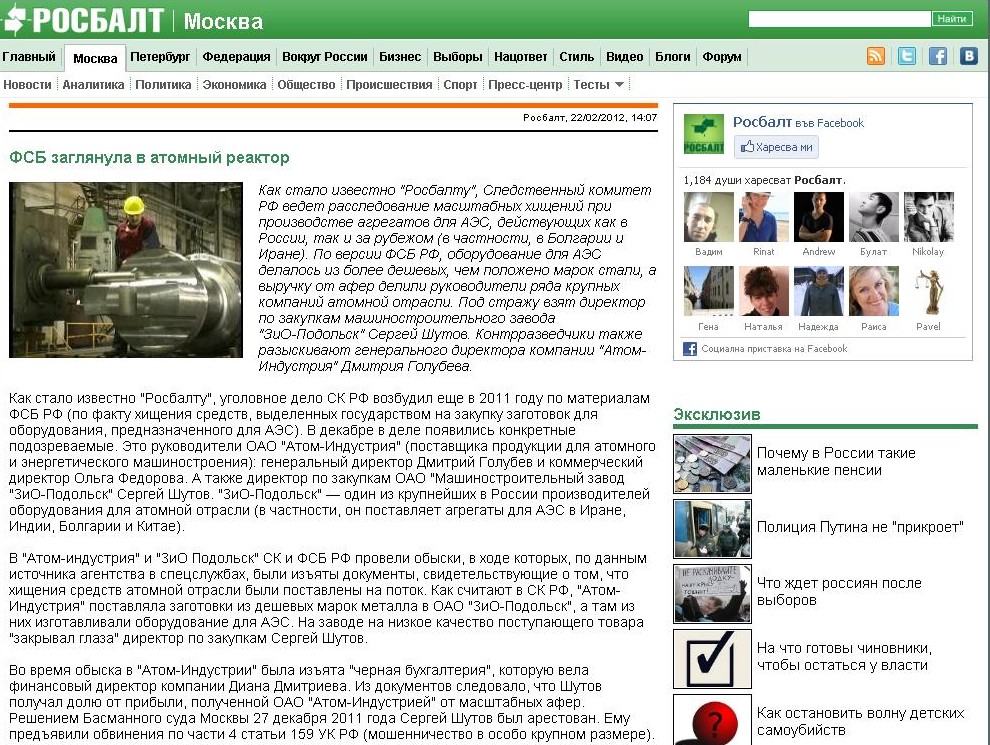Click the Росбалт Facebook page logo
The height and width of the screenshot is (745, 990).
[703, 134]
